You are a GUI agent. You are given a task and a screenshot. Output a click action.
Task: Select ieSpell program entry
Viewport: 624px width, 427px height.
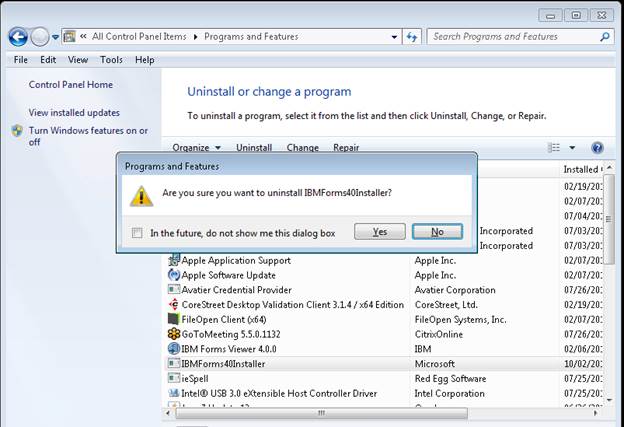pos(195,378)
